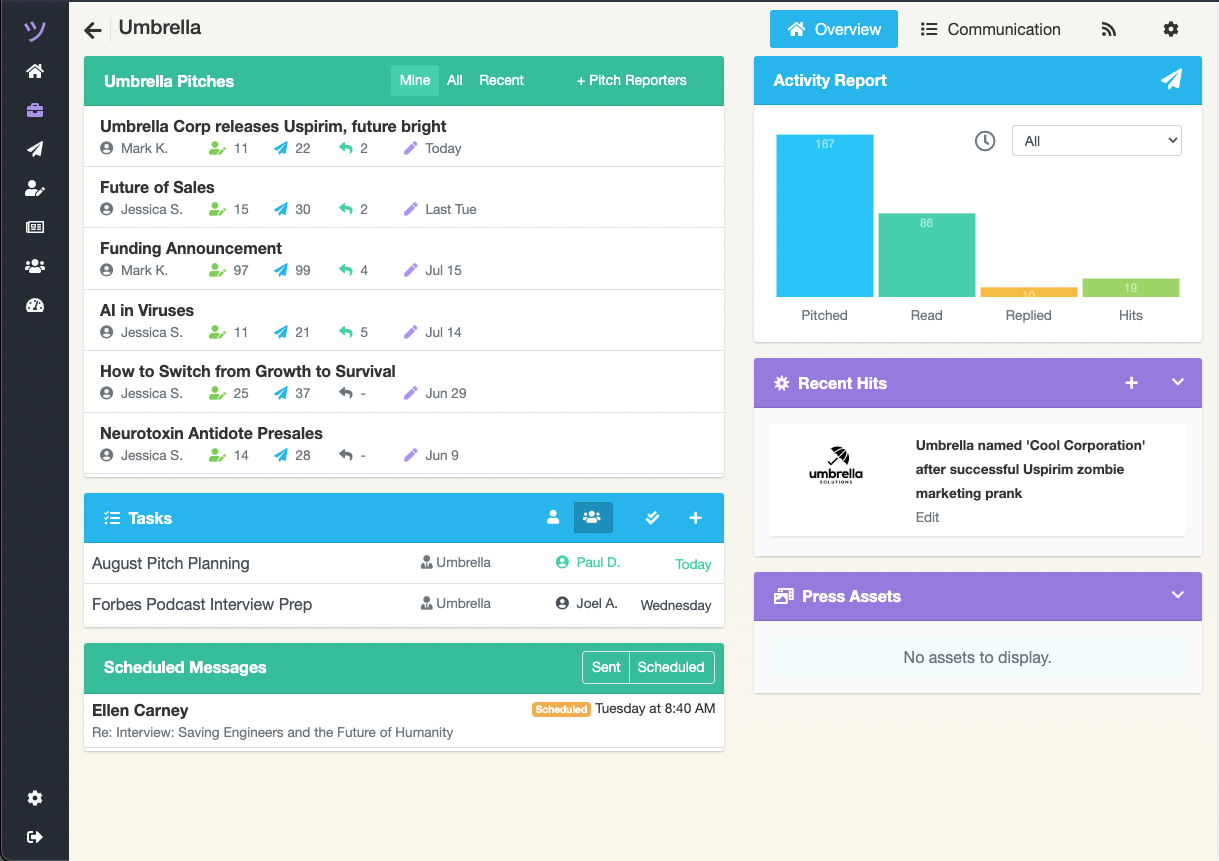
Task: Click the No assets to display message
Action: (x=977, y=657)
